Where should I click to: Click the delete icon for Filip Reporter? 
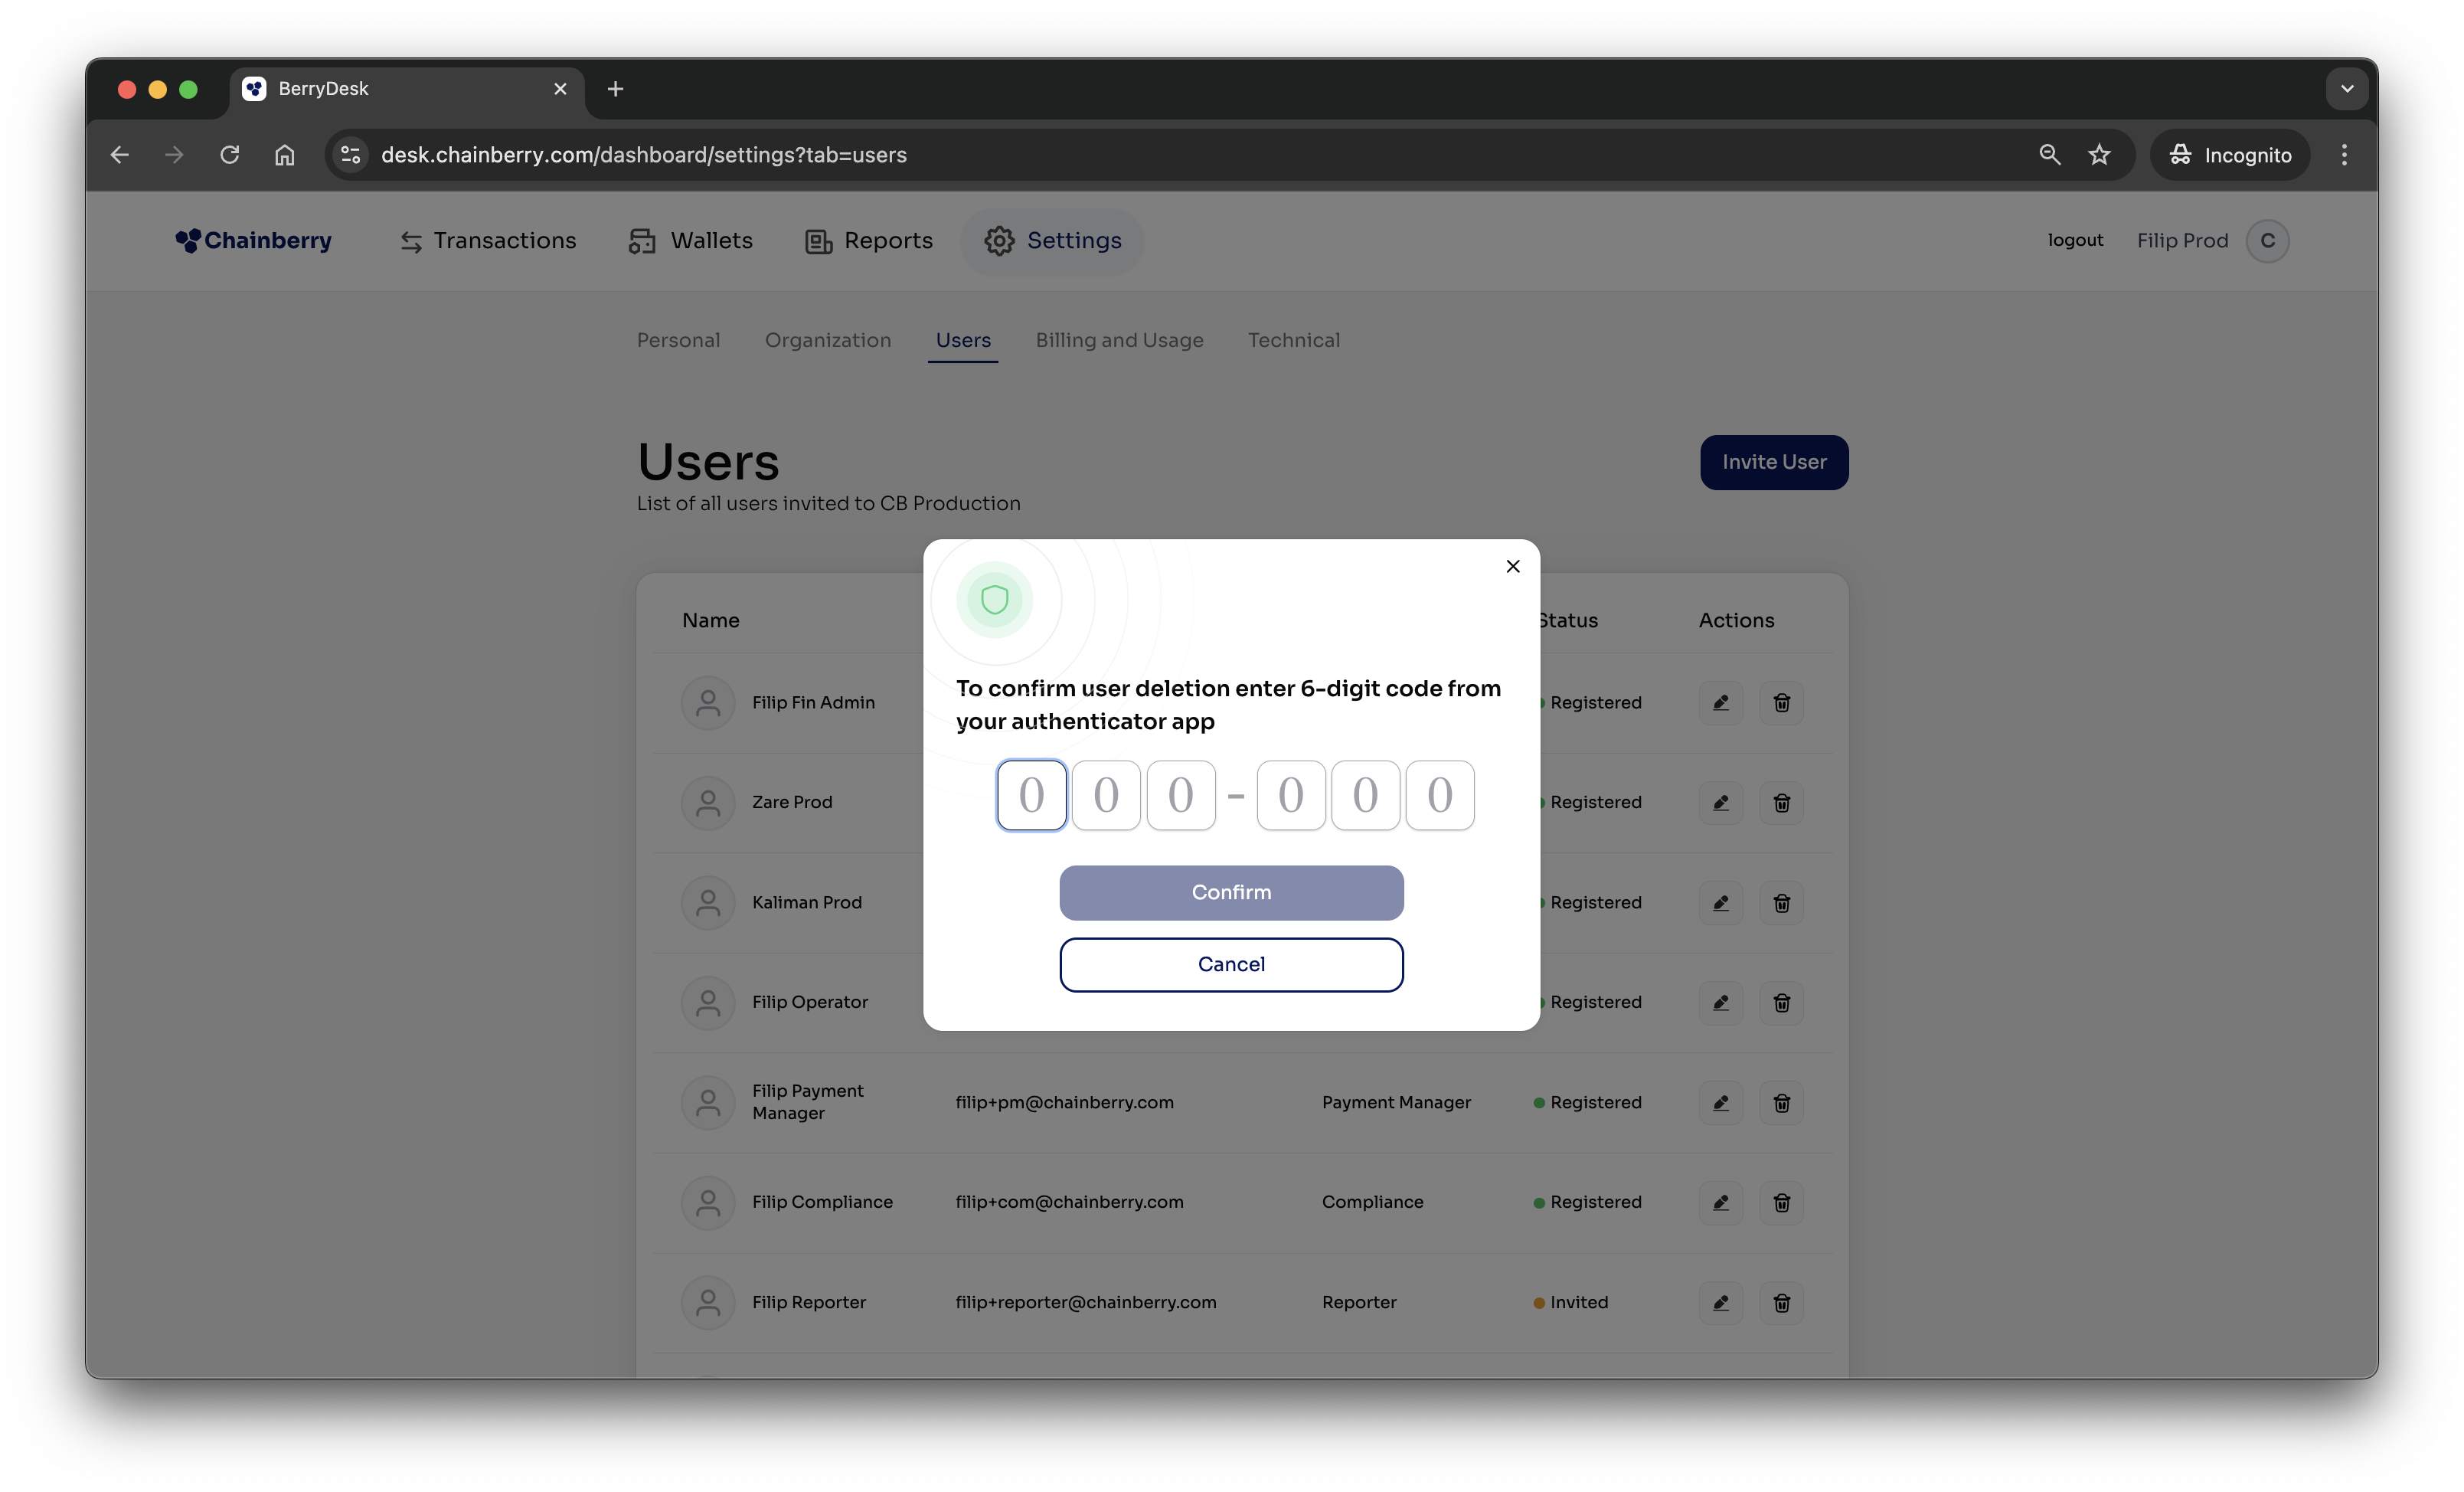pyautogui.click(x=1781, y=1302)
